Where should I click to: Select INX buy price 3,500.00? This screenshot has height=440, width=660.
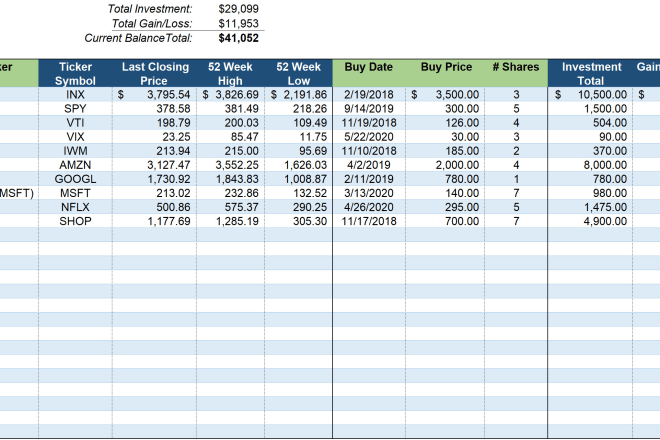click(x=445, y=95)
